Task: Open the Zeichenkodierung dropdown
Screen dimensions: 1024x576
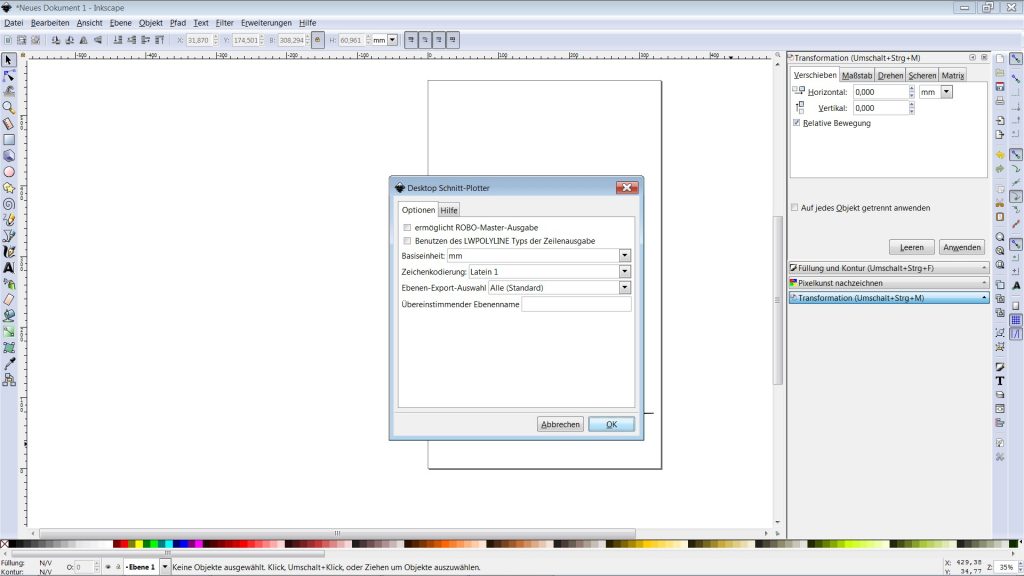Action: pyautogui.click(x=625, y=272)
